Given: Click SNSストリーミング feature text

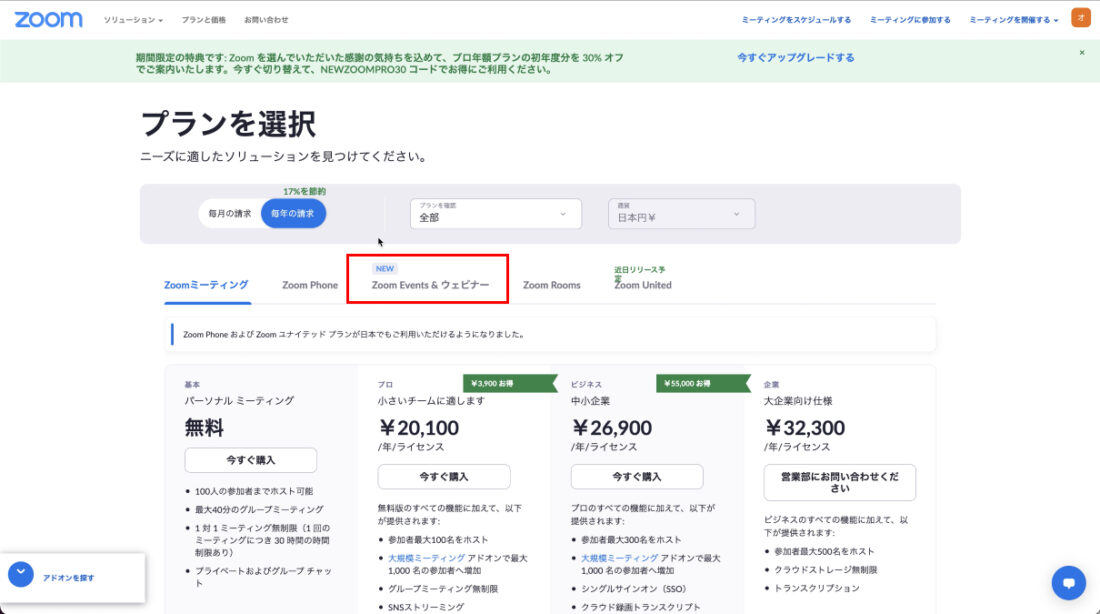Looking at the screenshot, I should 426,608.
